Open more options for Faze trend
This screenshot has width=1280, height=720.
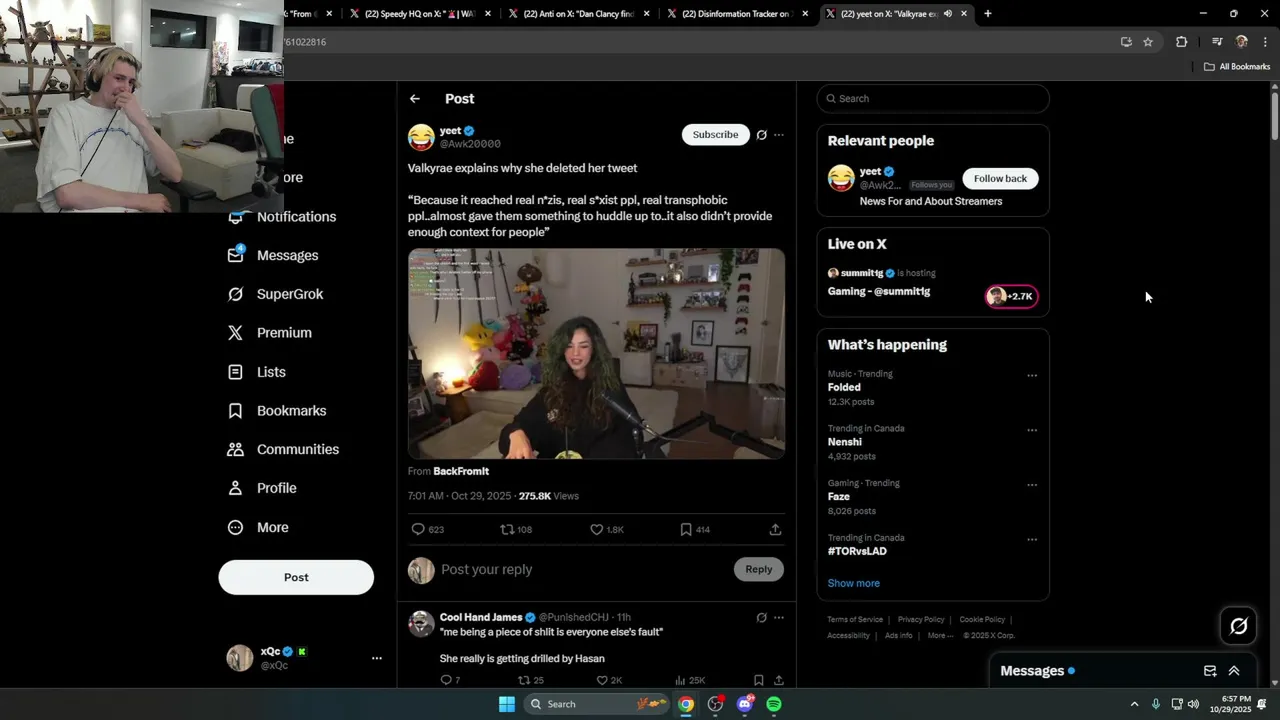(1032, 486)
